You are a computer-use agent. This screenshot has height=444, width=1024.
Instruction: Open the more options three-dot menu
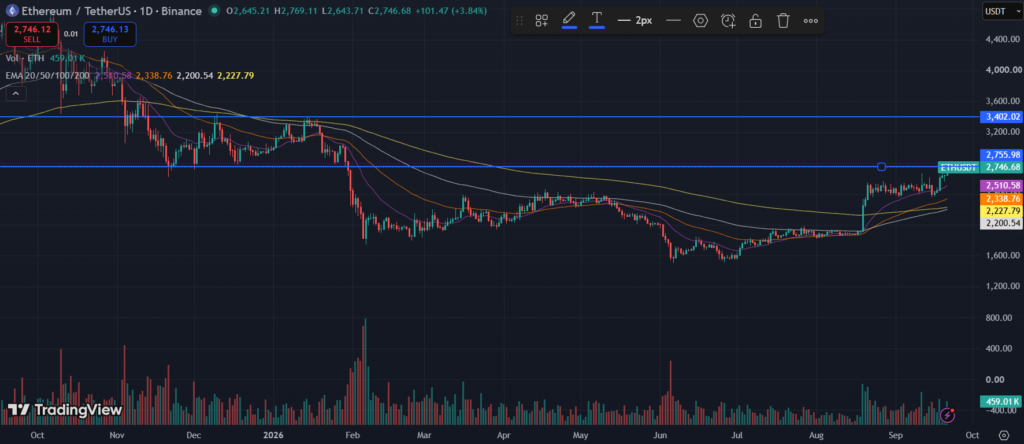(x=810, y=21)
